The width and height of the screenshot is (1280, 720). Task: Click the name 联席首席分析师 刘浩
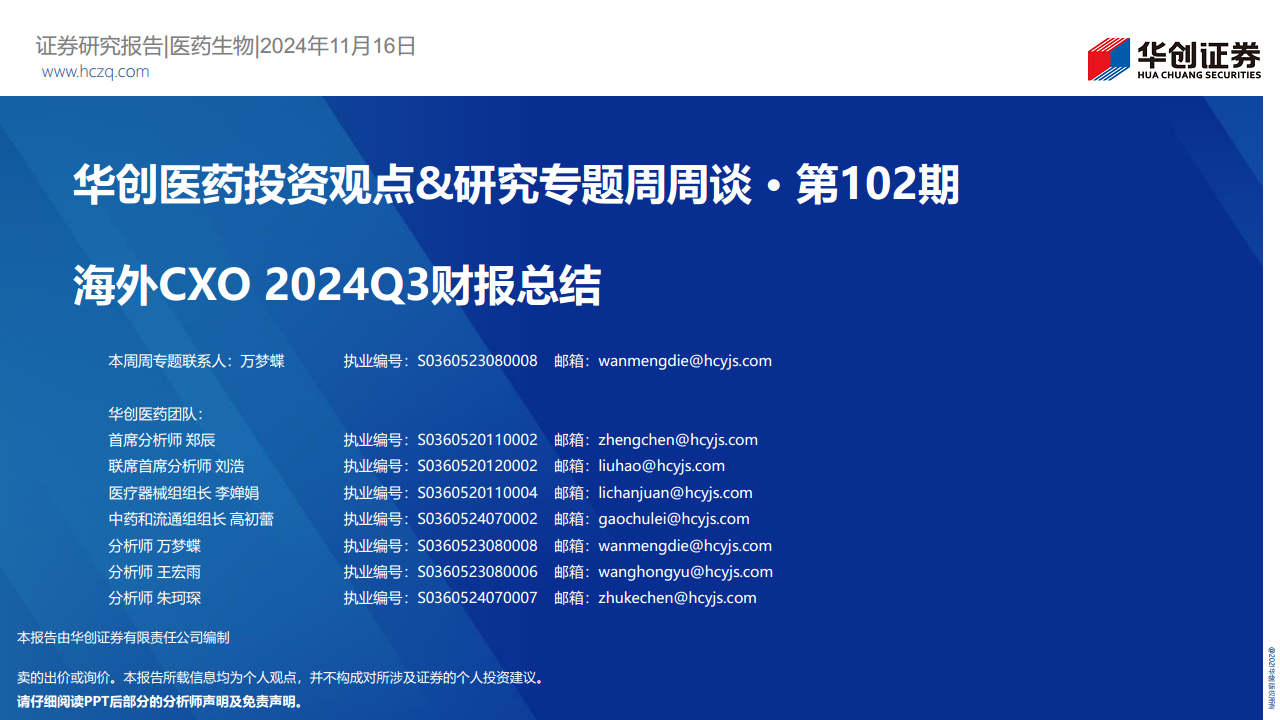point(176,466)
